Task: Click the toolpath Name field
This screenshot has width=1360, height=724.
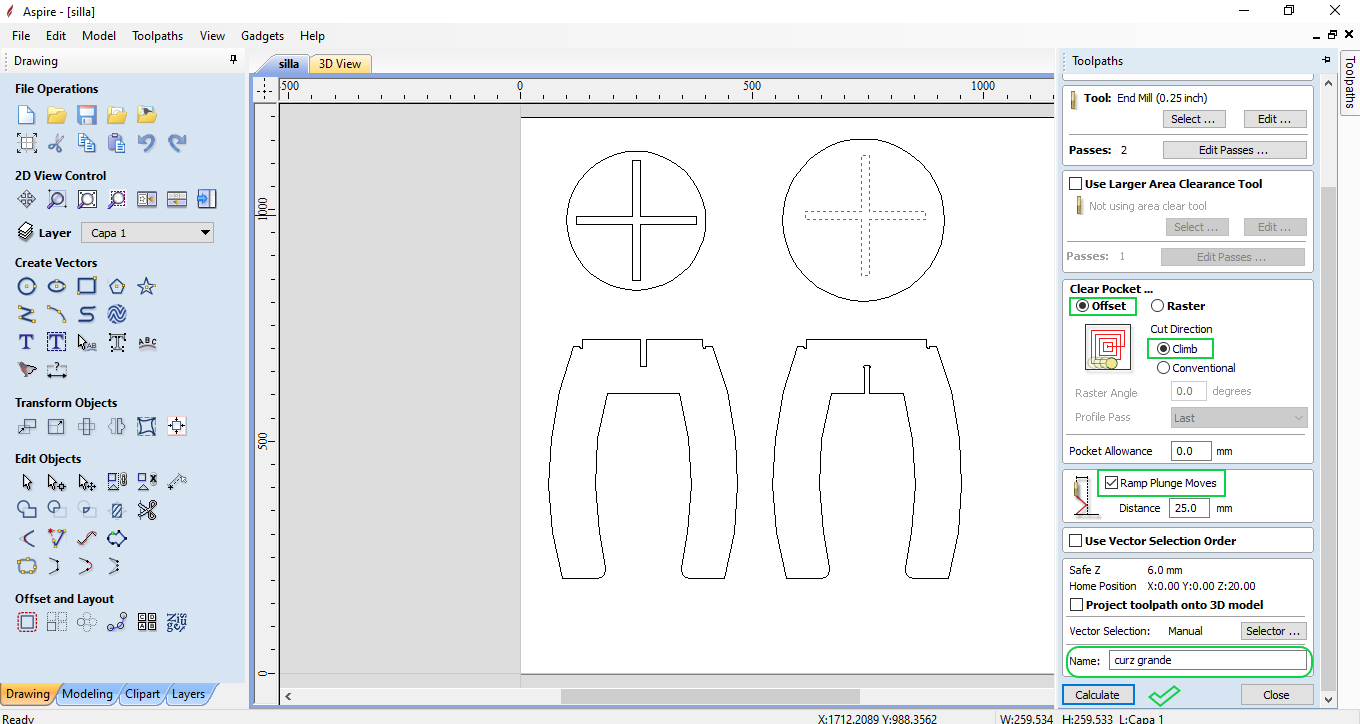Action: tap(1207, 660)
